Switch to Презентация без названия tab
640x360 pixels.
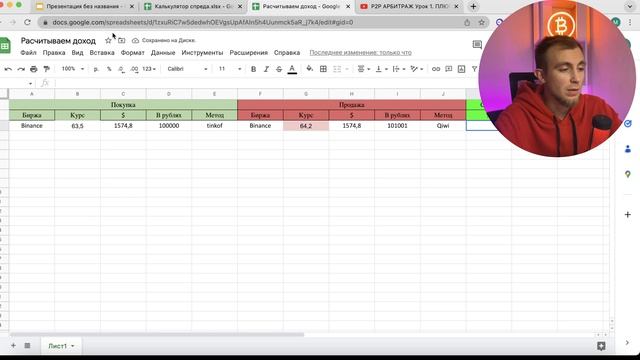click(x=84, y=7)
